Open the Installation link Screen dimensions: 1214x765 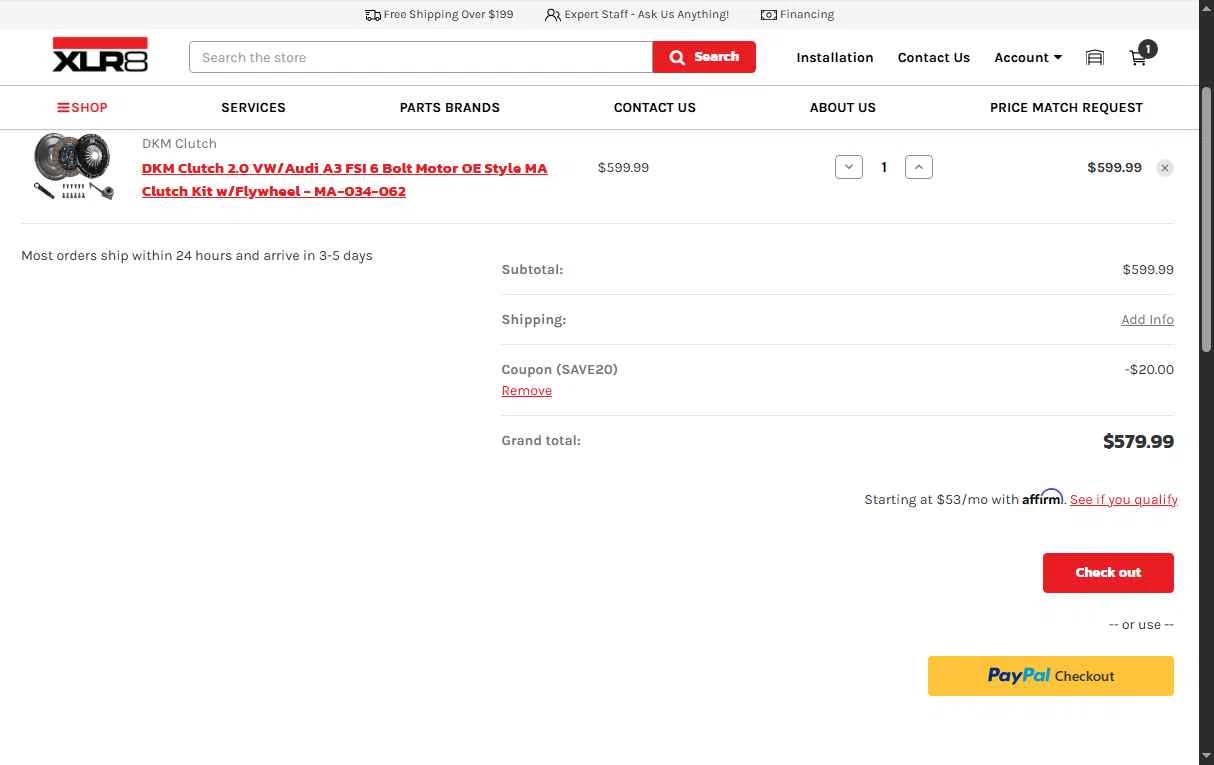pos(835,57)
